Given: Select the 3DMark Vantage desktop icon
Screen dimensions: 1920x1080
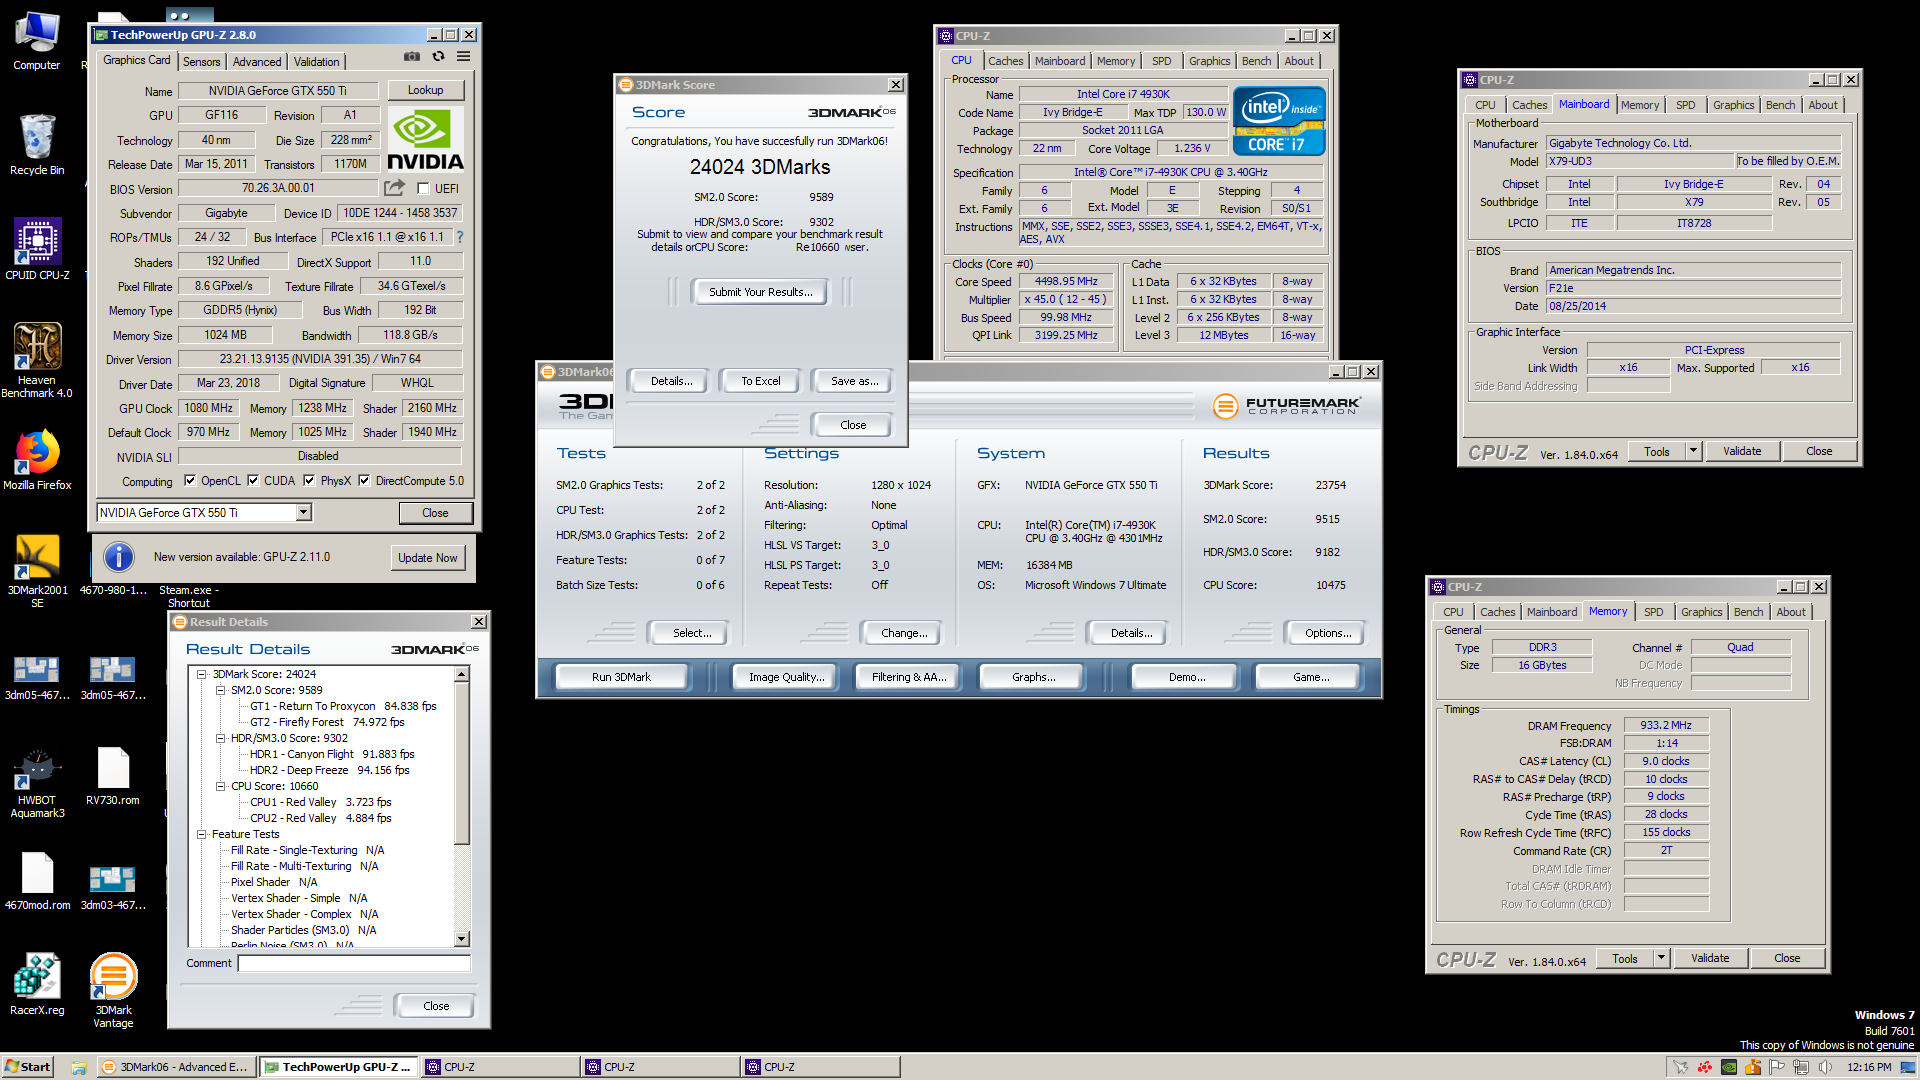Looking at the screenshot, I should (x=113, y=990).
